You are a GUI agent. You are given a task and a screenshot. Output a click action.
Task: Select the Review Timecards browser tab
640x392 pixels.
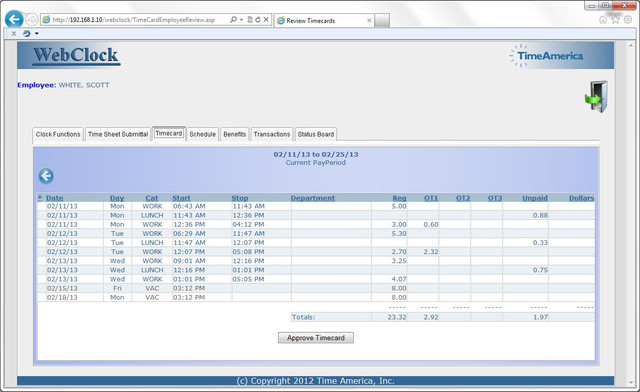click(x=324, y=20)
